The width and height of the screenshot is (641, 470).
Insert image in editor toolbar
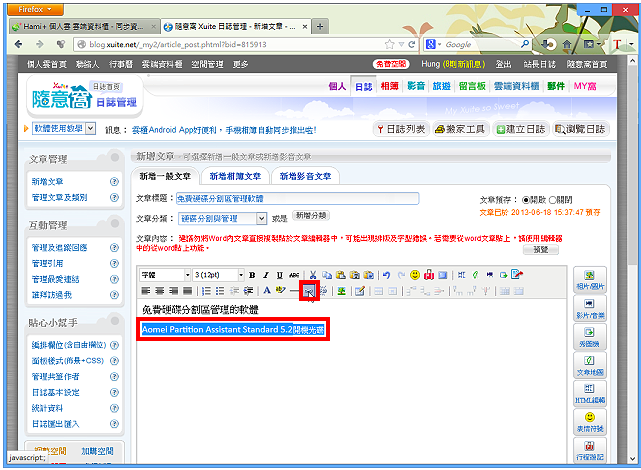pyautogui.click(x=342, y=291)
